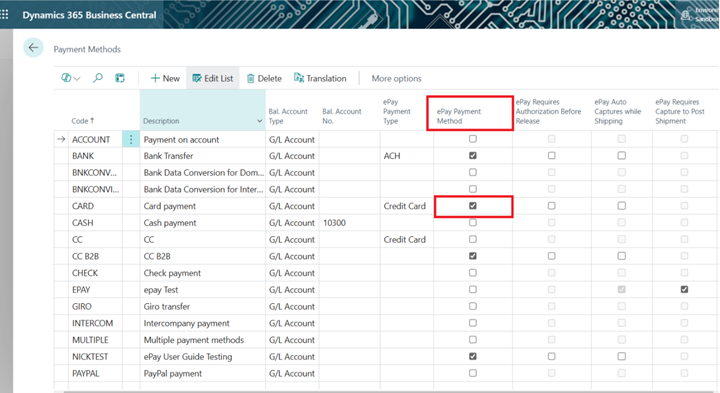This screenshot has height=393, width=720.
Task: Create a new payment method with New
Action: [x=165, y=79]
